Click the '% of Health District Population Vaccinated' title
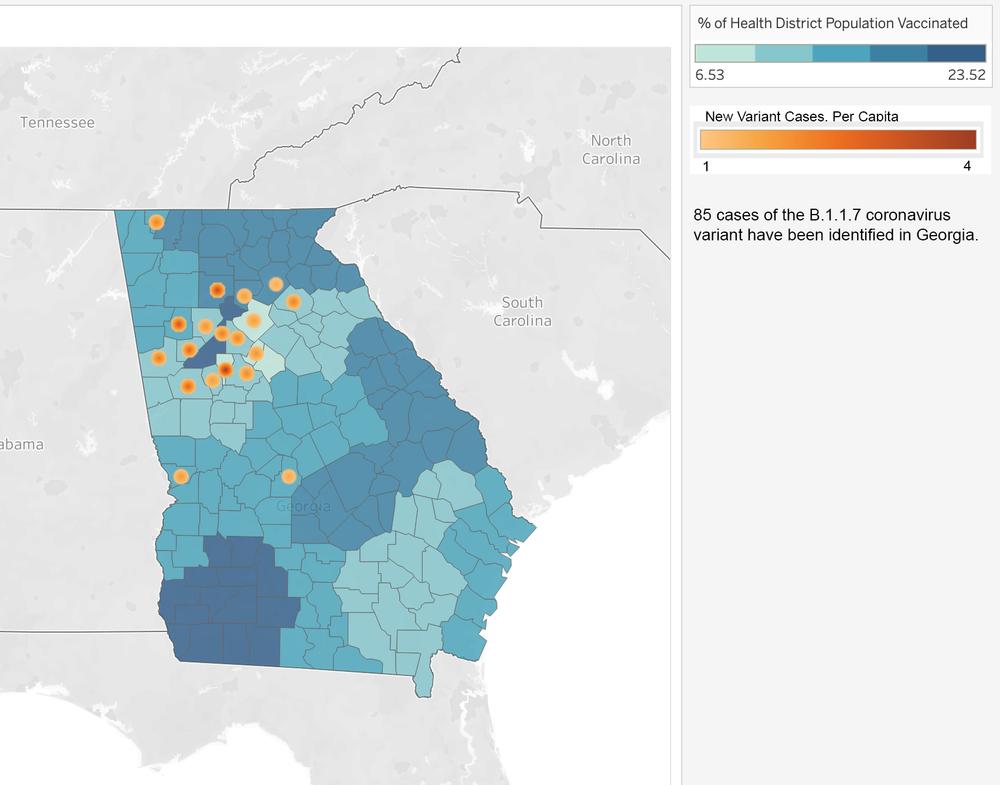 tap(832, 24)
